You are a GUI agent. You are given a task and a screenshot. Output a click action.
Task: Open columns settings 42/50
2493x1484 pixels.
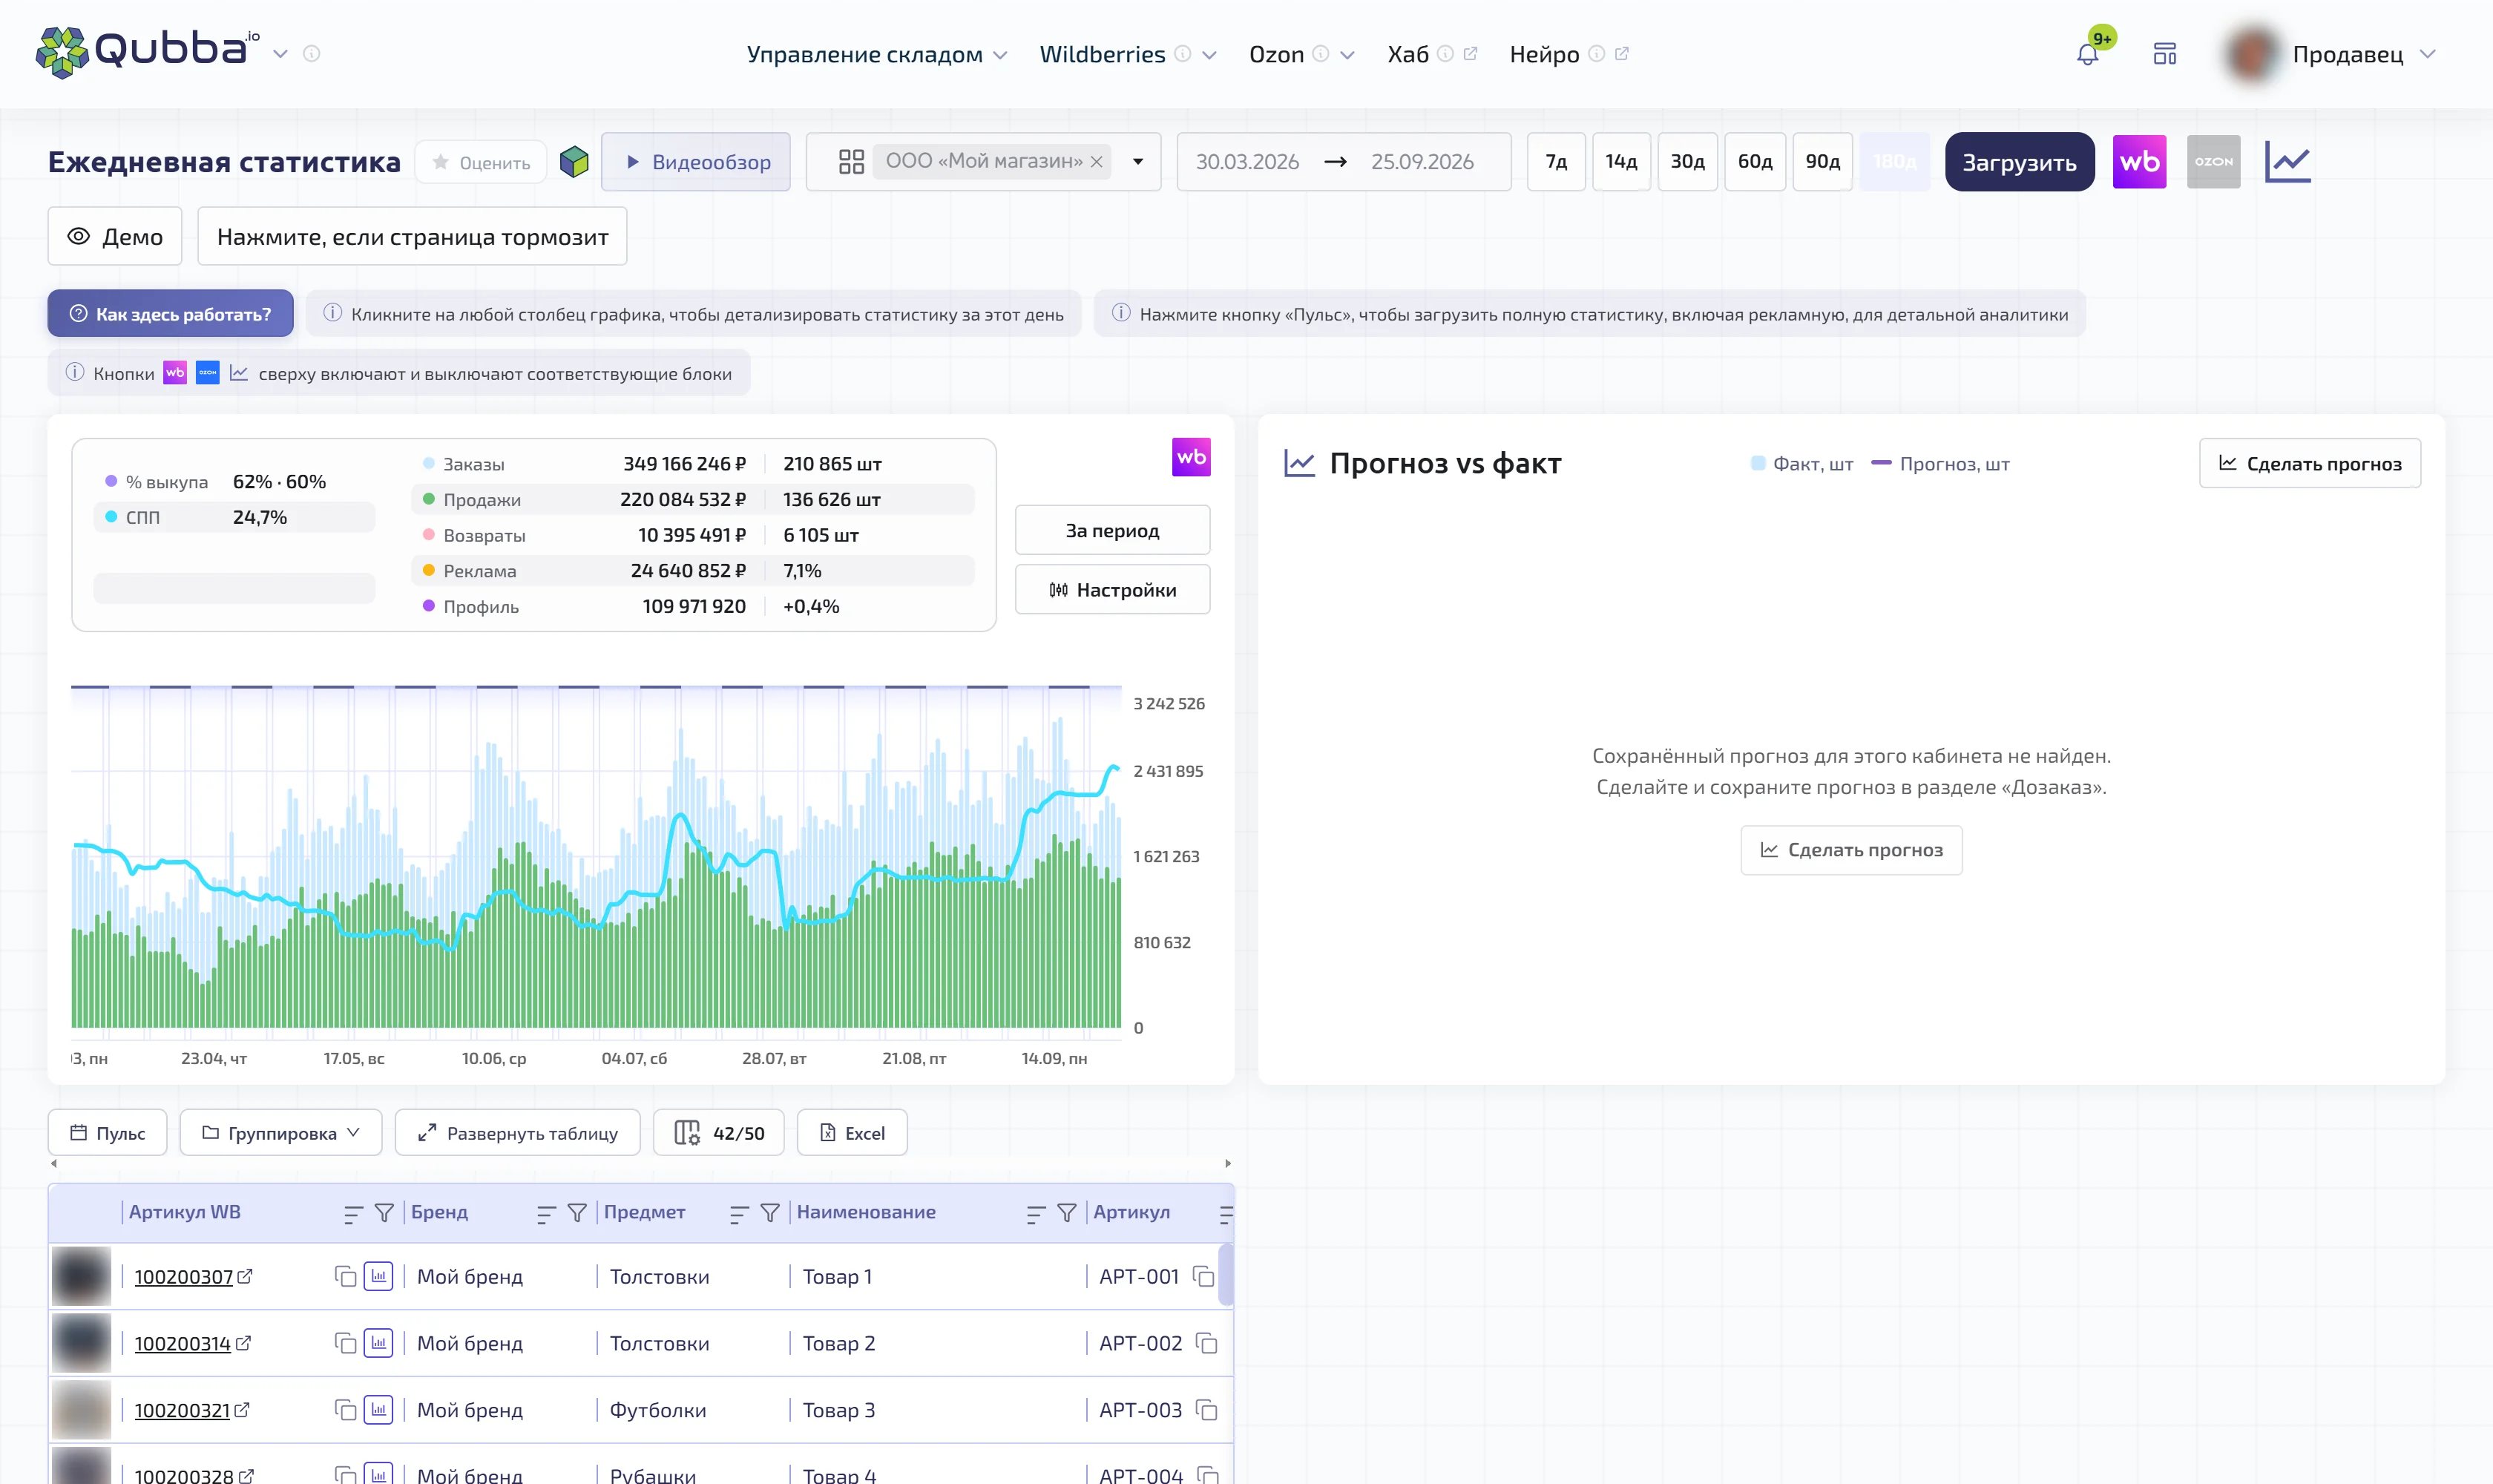click(x=718, y=1133)
